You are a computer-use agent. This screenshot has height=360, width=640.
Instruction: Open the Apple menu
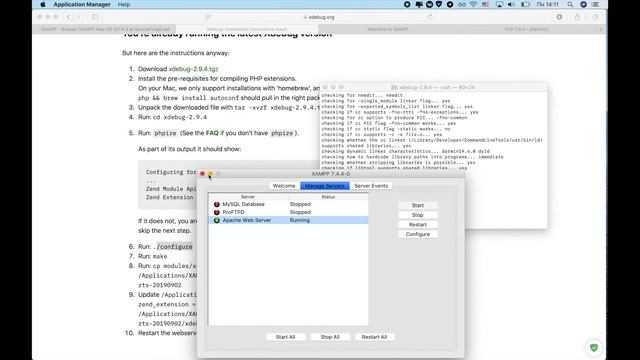click(43, 4)
